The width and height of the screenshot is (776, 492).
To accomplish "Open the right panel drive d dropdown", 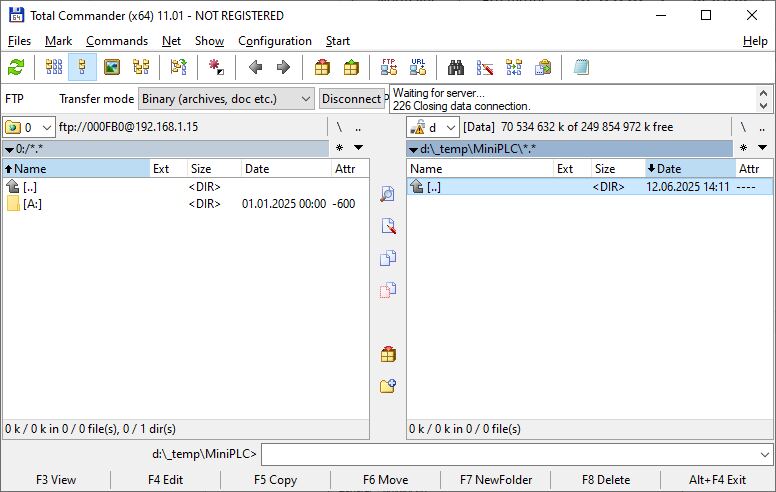I will click(433, 127).
